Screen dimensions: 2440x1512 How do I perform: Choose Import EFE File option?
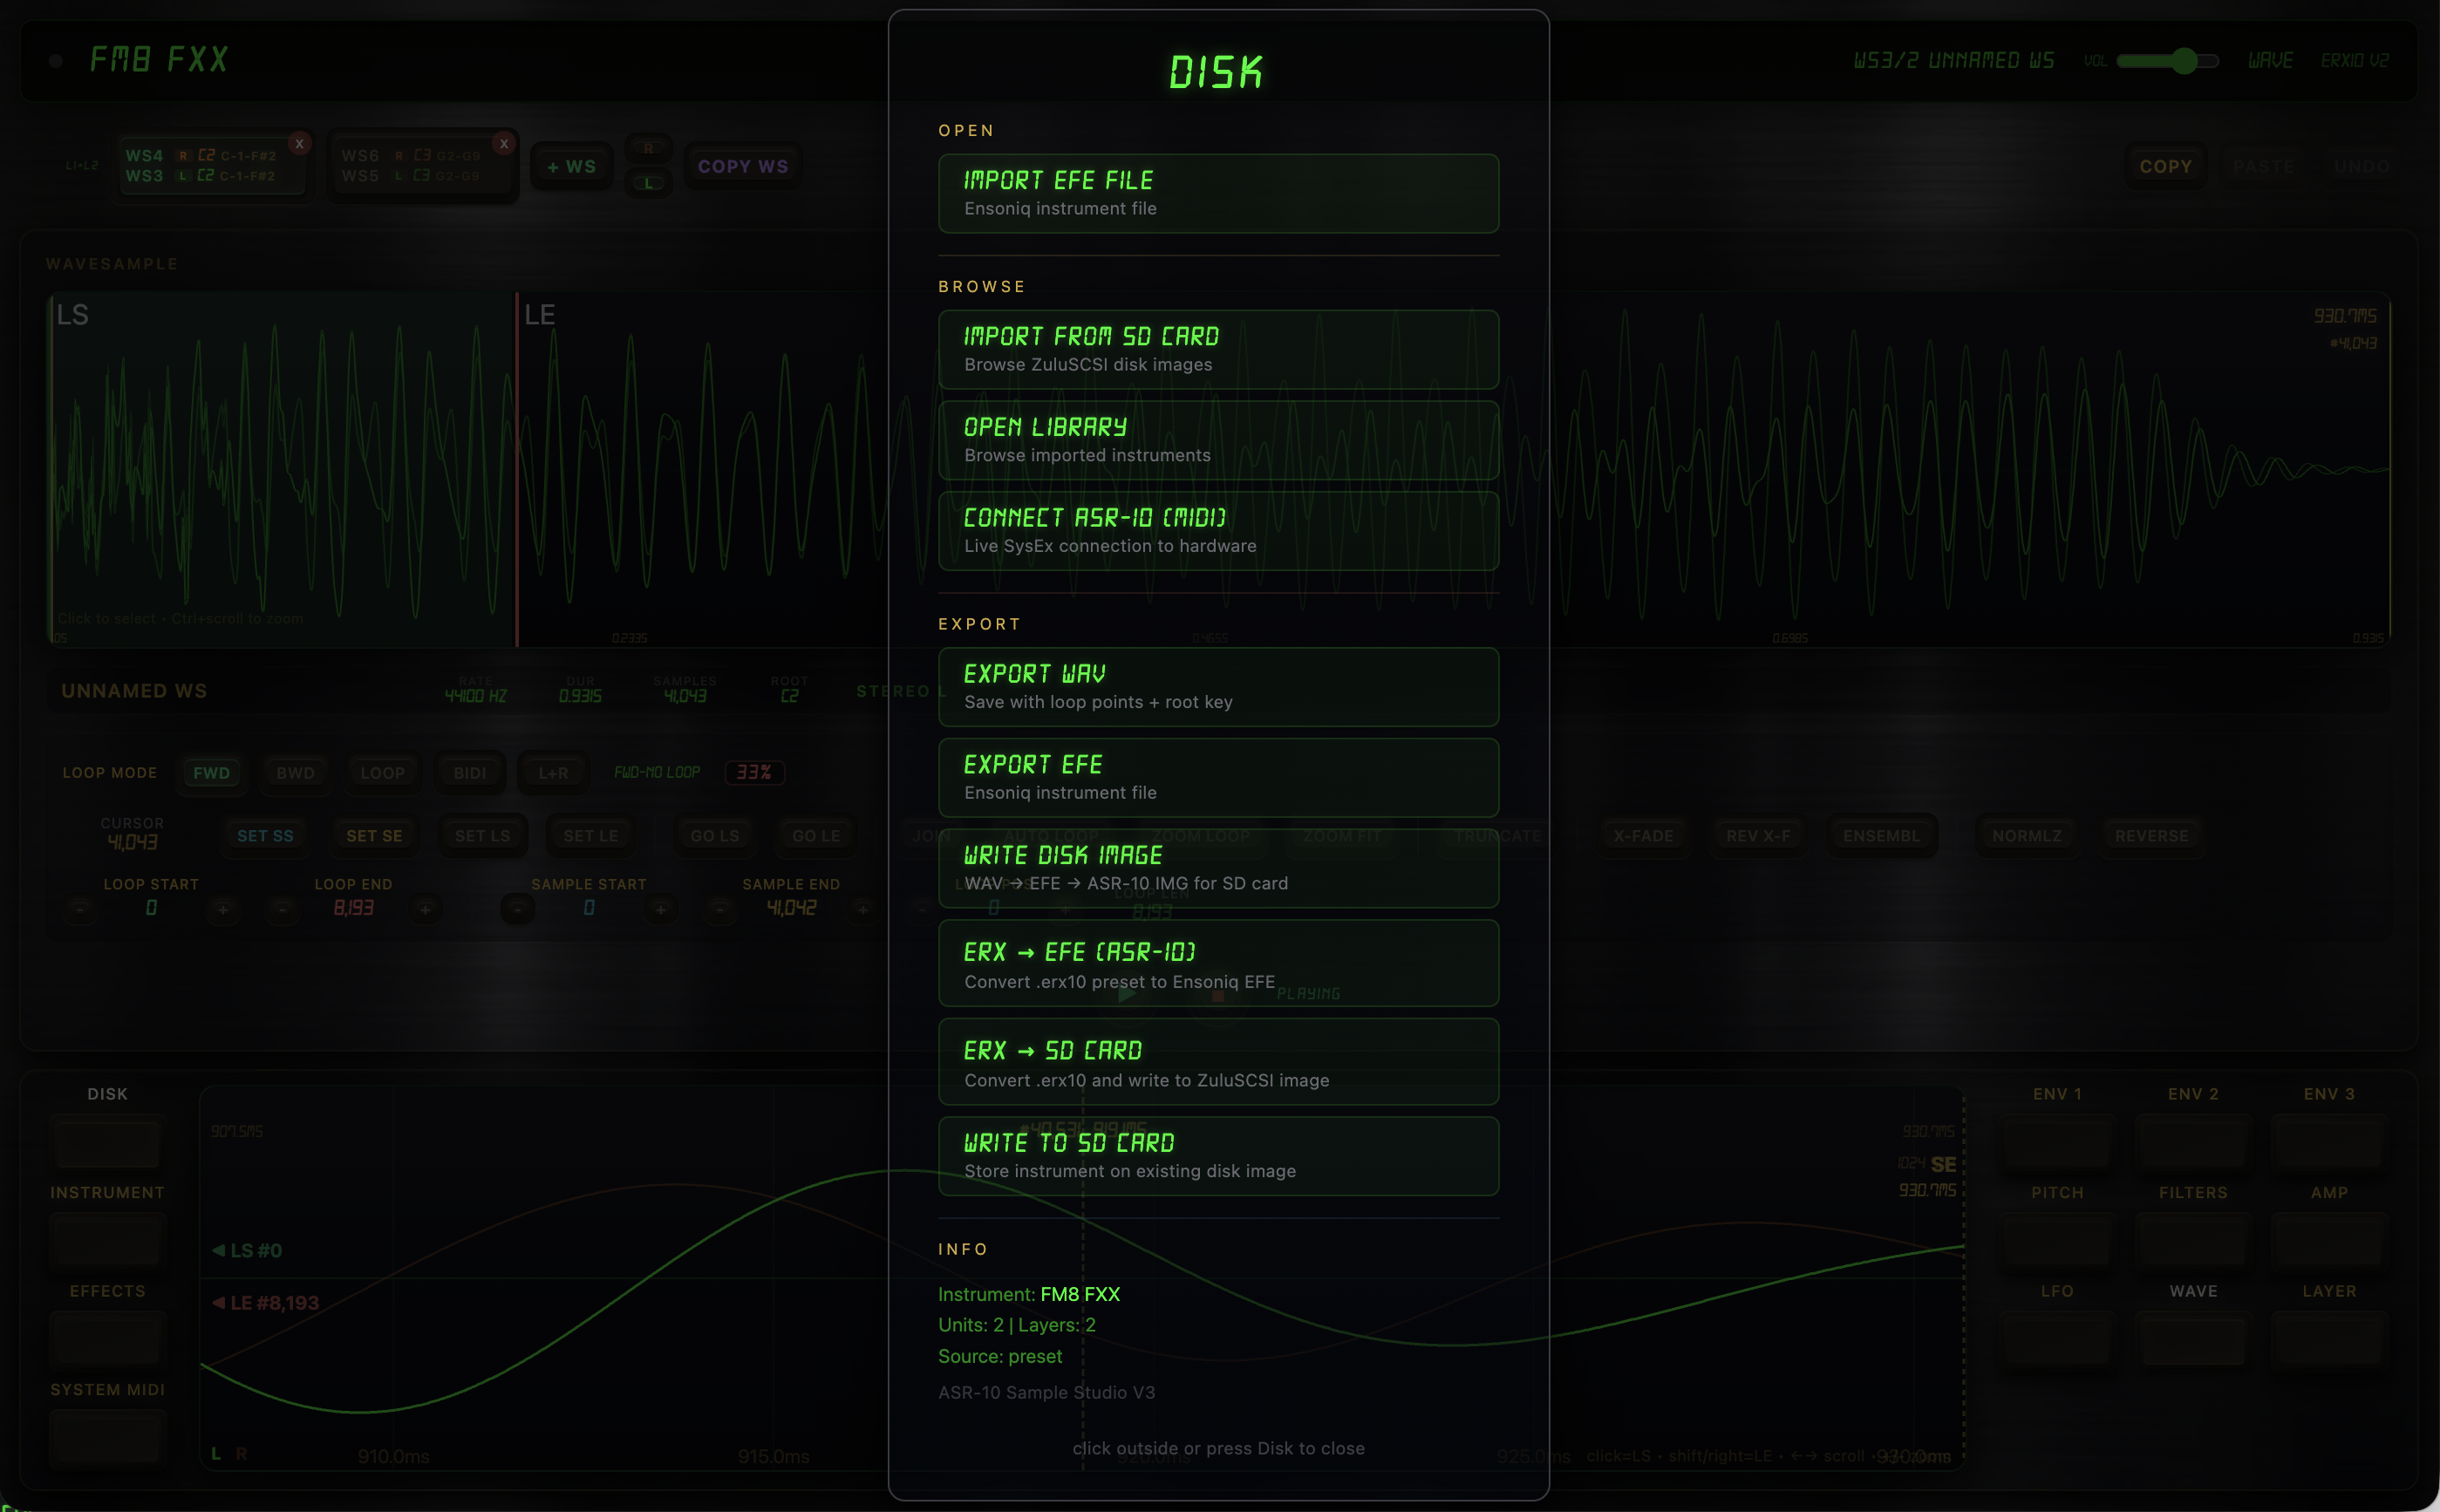pos(1218,193)
